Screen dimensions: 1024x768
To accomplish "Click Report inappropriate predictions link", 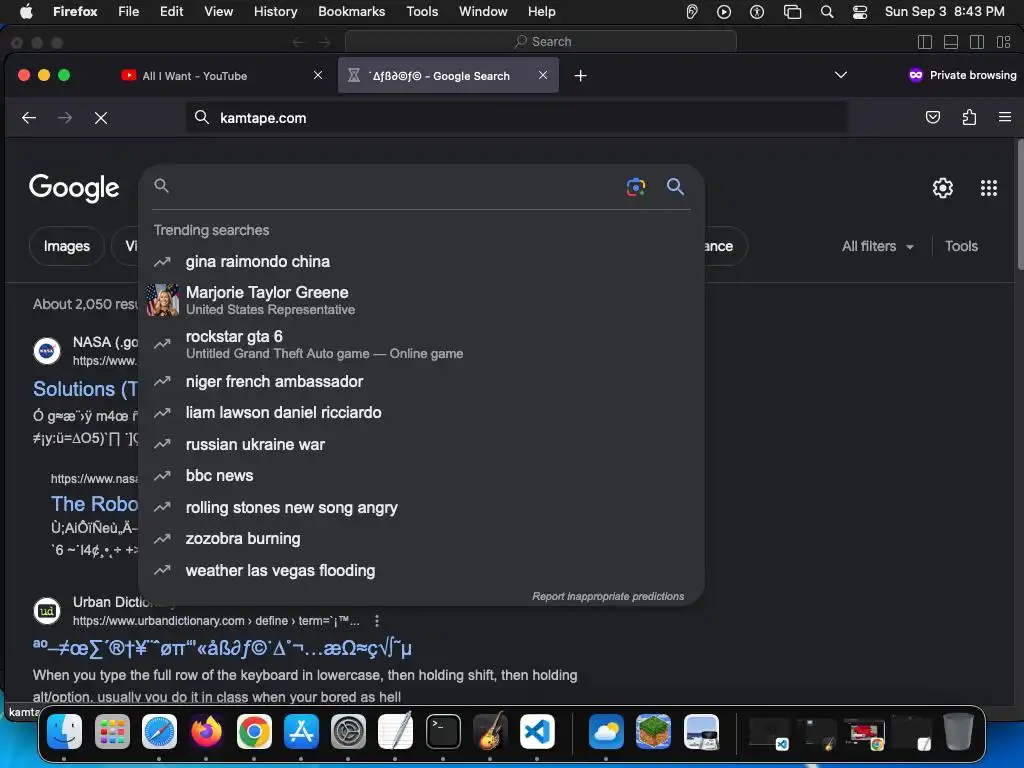I will tap(608, 596).
